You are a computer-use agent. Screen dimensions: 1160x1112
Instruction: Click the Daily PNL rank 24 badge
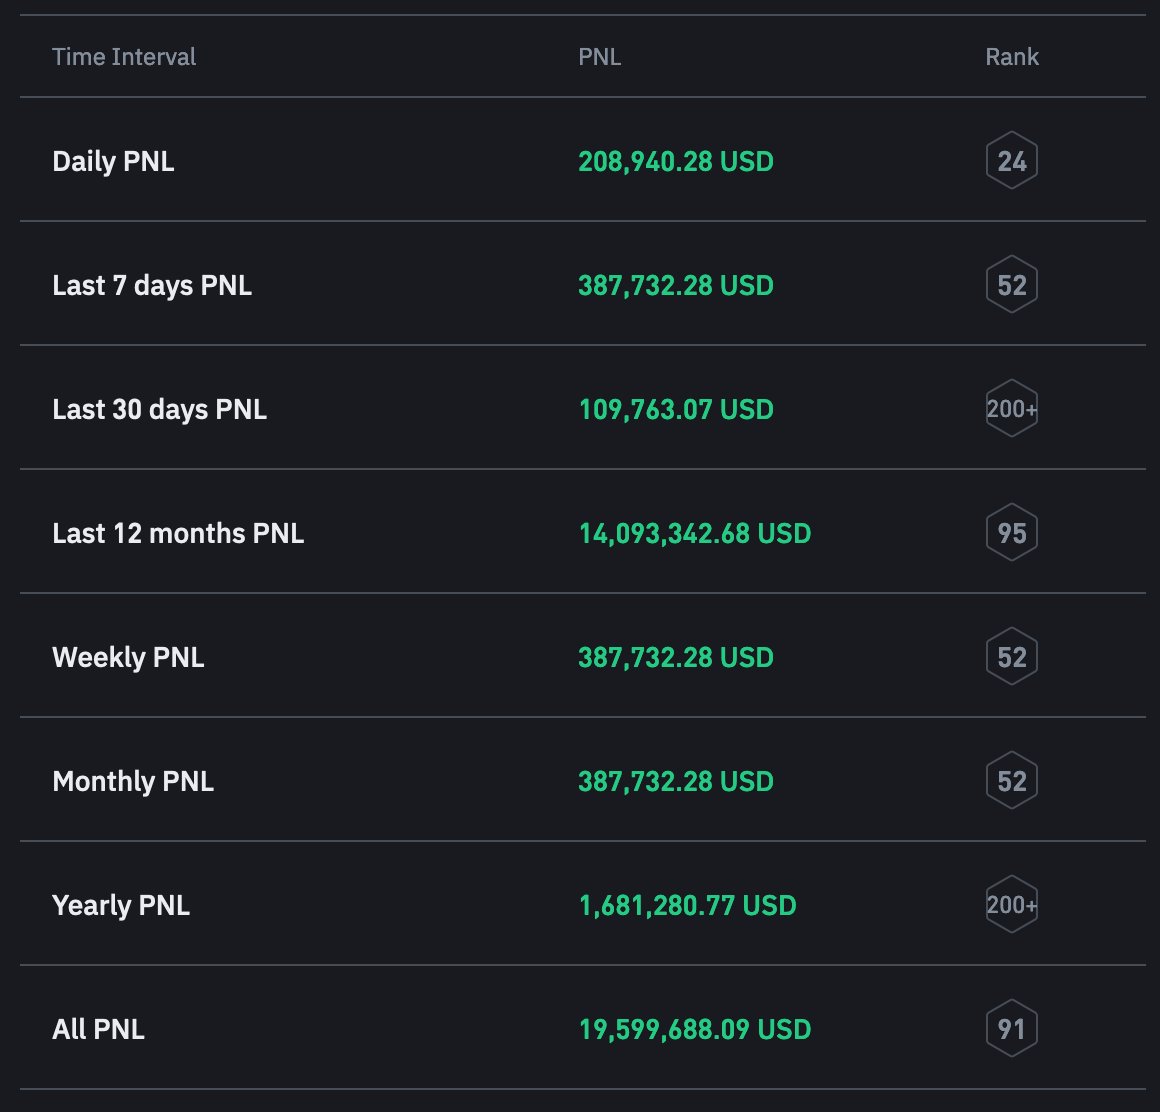pos(1011,161)
